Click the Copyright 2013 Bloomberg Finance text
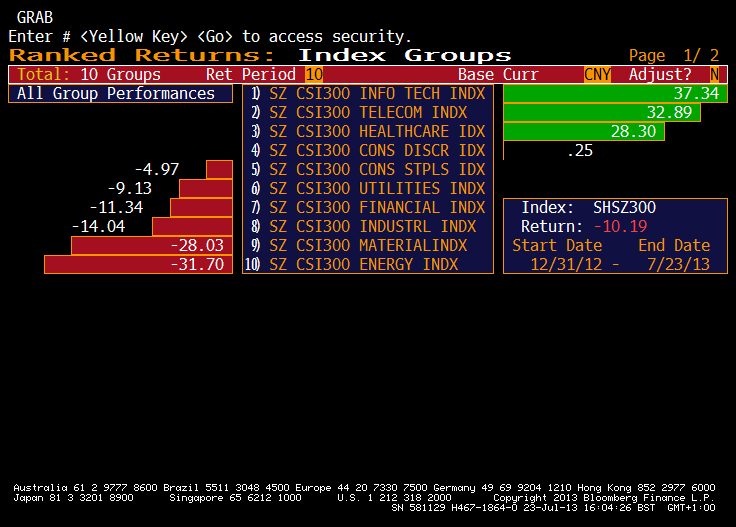 [604, 497]
